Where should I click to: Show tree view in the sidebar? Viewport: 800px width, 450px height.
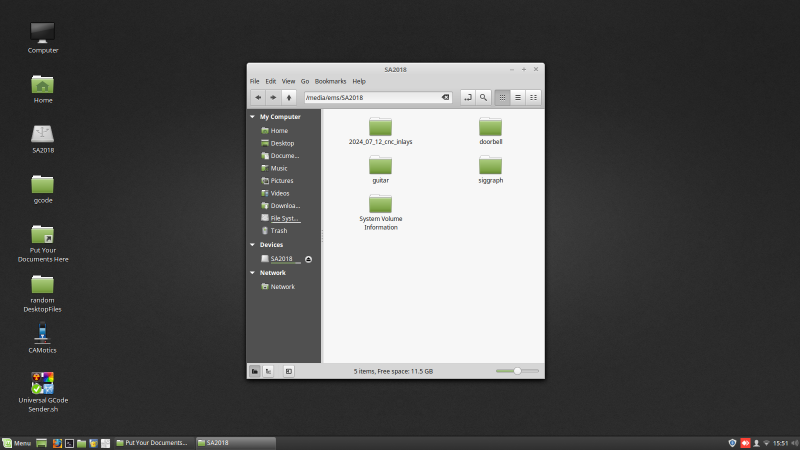[x=268, y=371]
